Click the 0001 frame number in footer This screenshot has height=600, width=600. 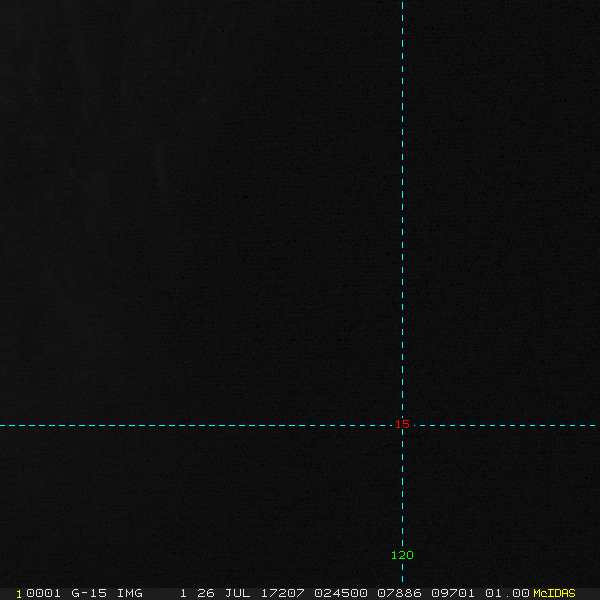coord(43,593)
